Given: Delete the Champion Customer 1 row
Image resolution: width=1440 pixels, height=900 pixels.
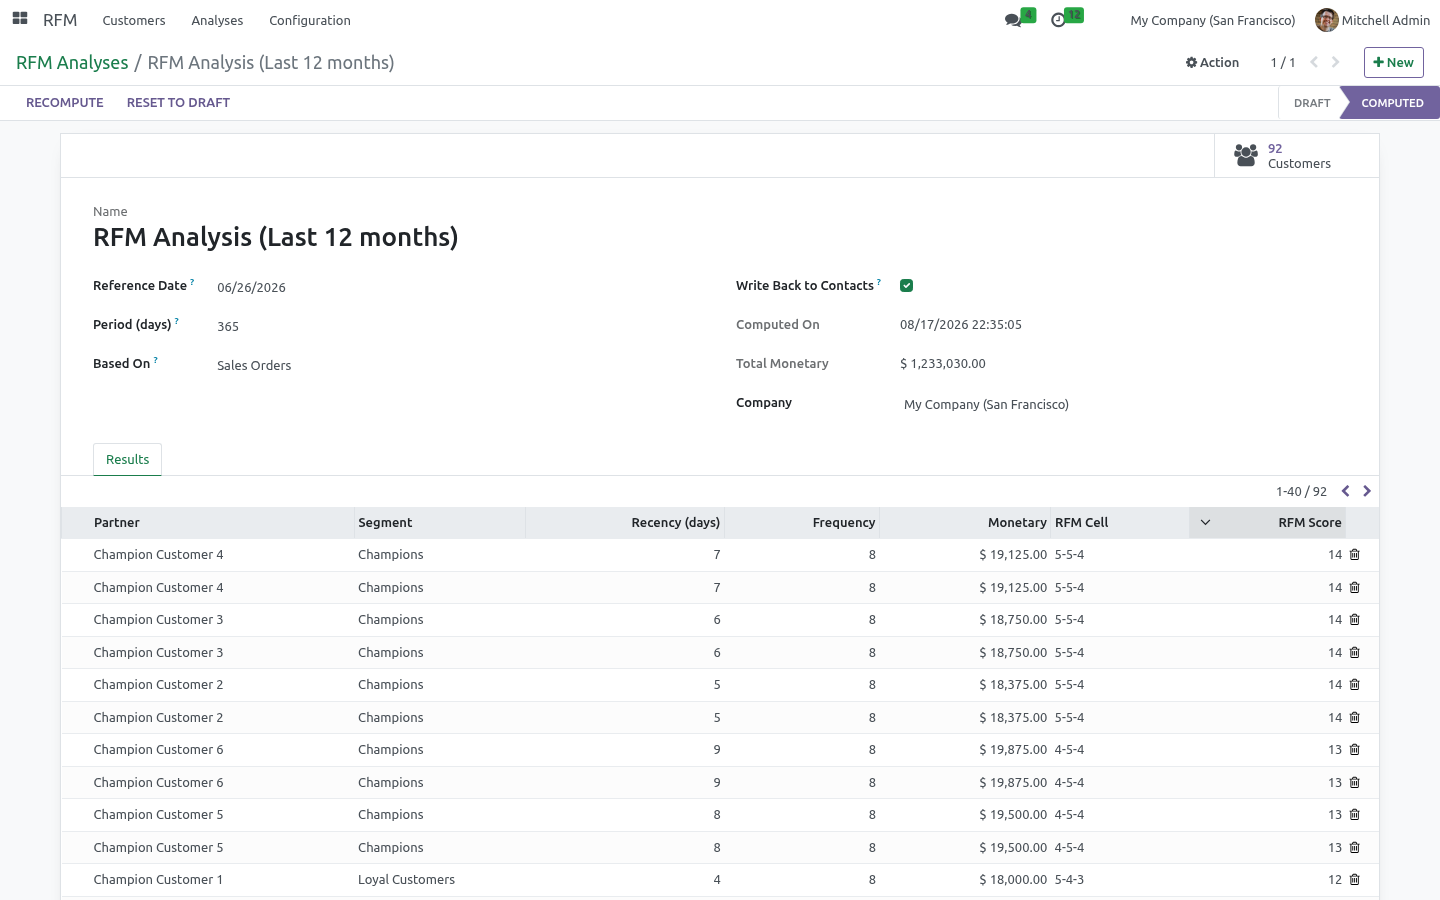Looking at the screenshot, I should tap(1355, 880).
